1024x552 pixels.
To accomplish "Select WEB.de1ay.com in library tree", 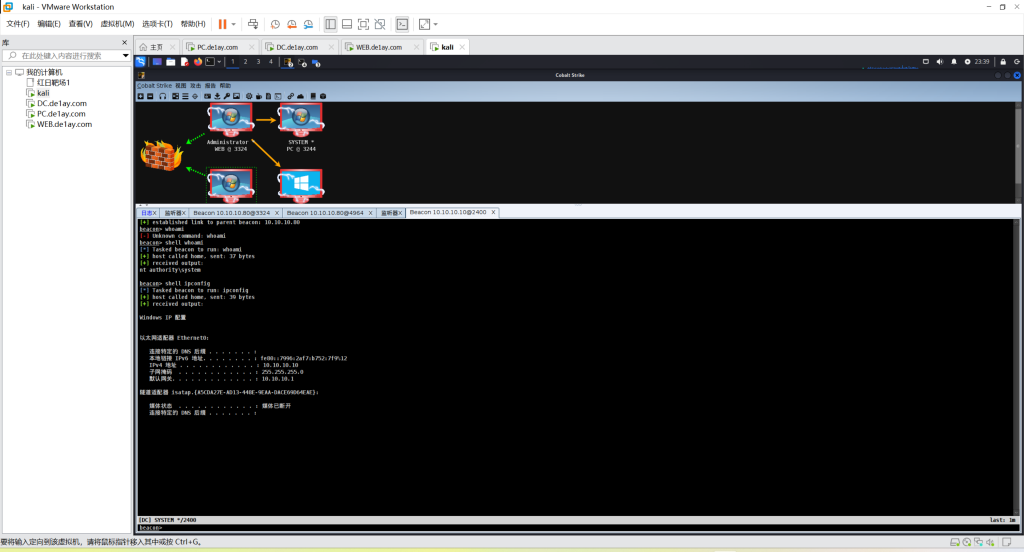I will tap(64, 124).
